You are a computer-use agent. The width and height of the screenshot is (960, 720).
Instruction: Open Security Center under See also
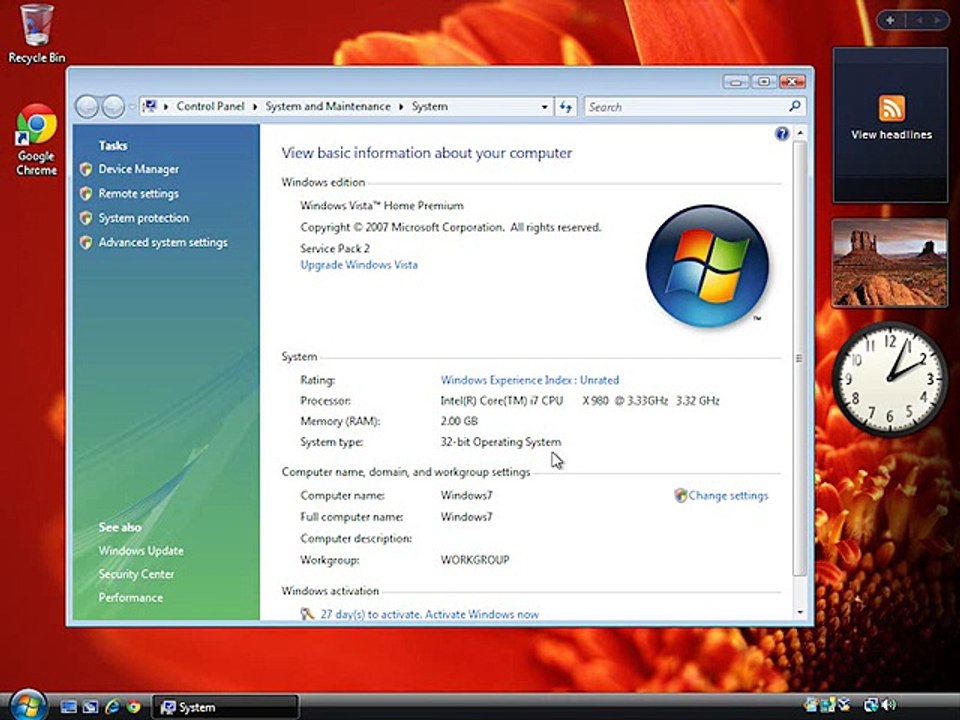pyautogui.click(x=136, y=574)
